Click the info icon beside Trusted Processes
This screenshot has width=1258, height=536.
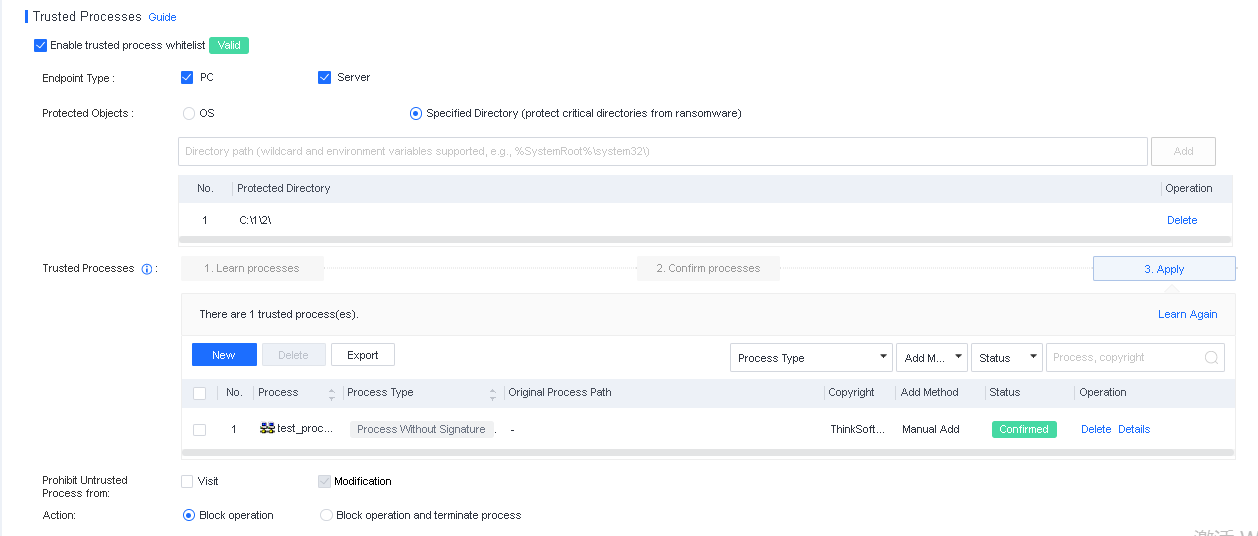coord(147,269)
